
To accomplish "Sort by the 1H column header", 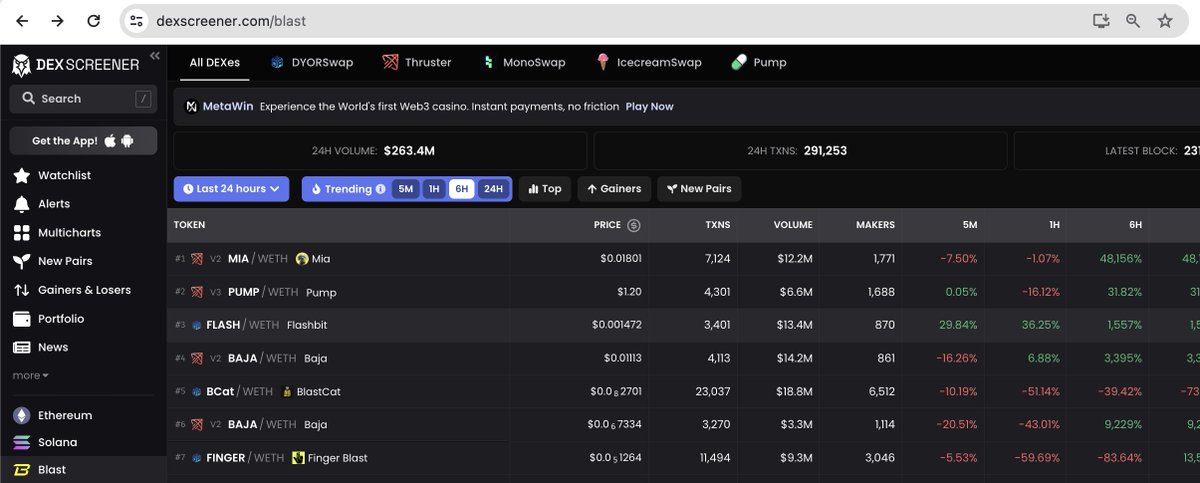I will [1054, 225].
